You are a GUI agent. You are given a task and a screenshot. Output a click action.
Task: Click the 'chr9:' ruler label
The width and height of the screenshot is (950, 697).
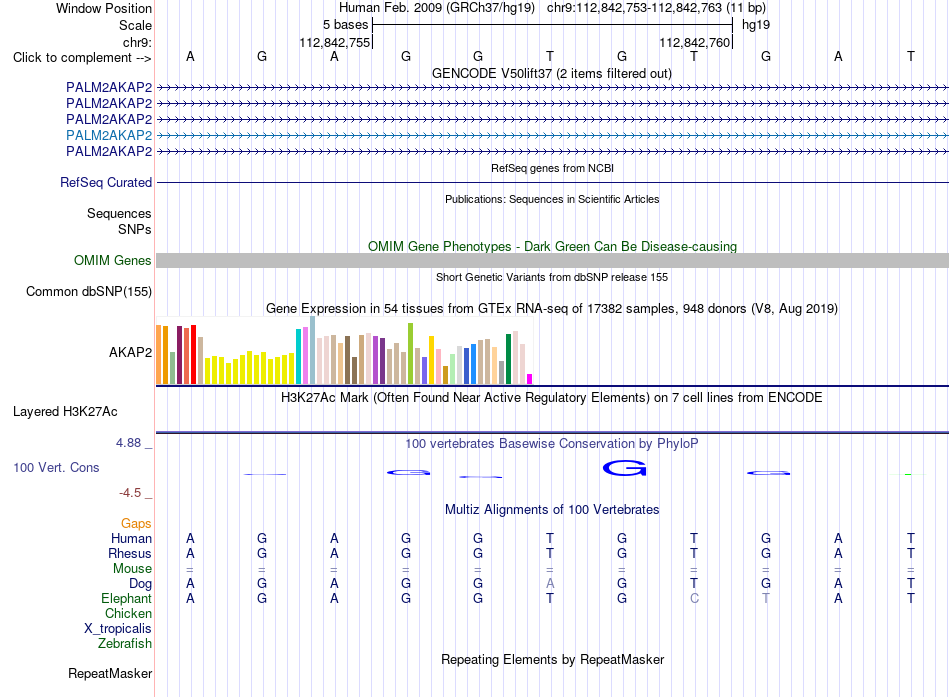coord(137,42)
